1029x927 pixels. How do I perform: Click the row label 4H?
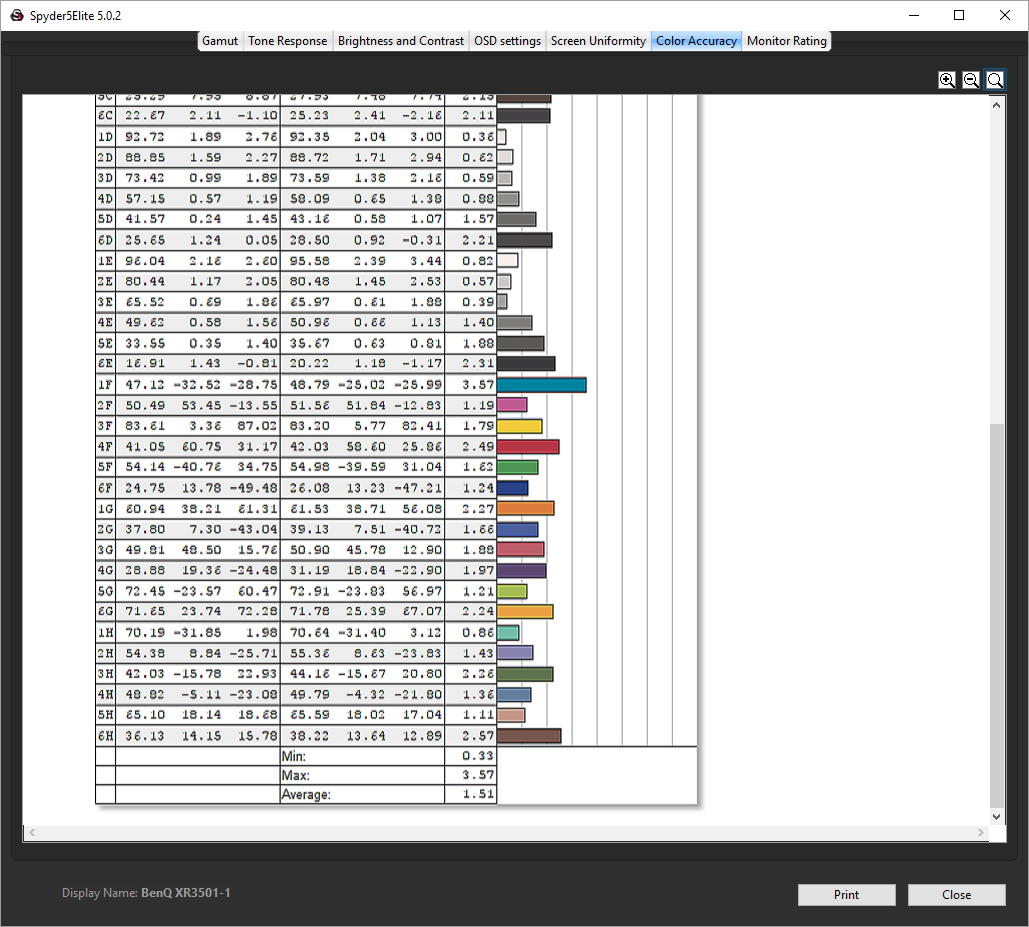click(106, 695)
